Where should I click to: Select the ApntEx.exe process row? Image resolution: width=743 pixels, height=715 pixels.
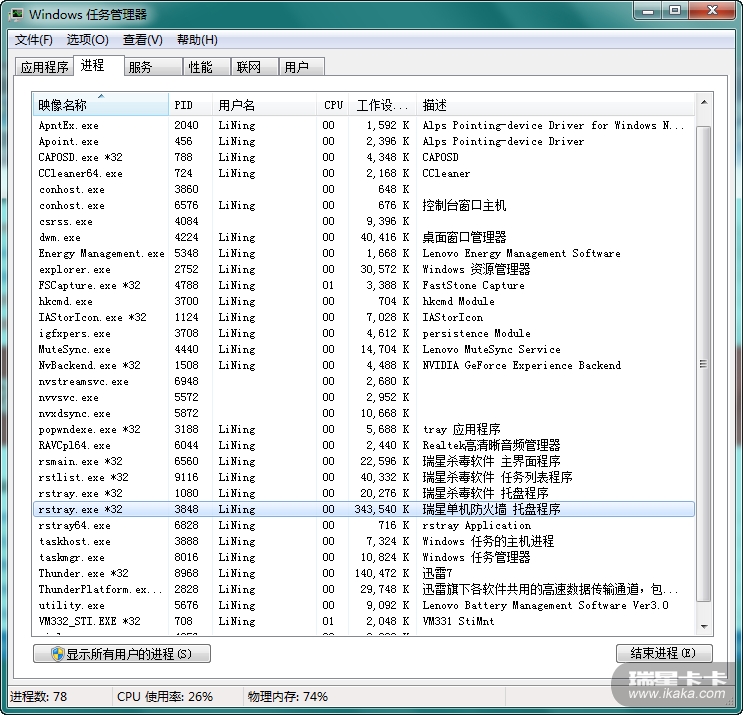(364, 126)
